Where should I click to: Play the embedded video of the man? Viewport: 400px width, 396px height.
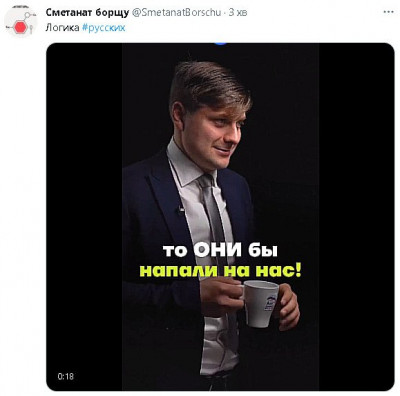[220, 217]
